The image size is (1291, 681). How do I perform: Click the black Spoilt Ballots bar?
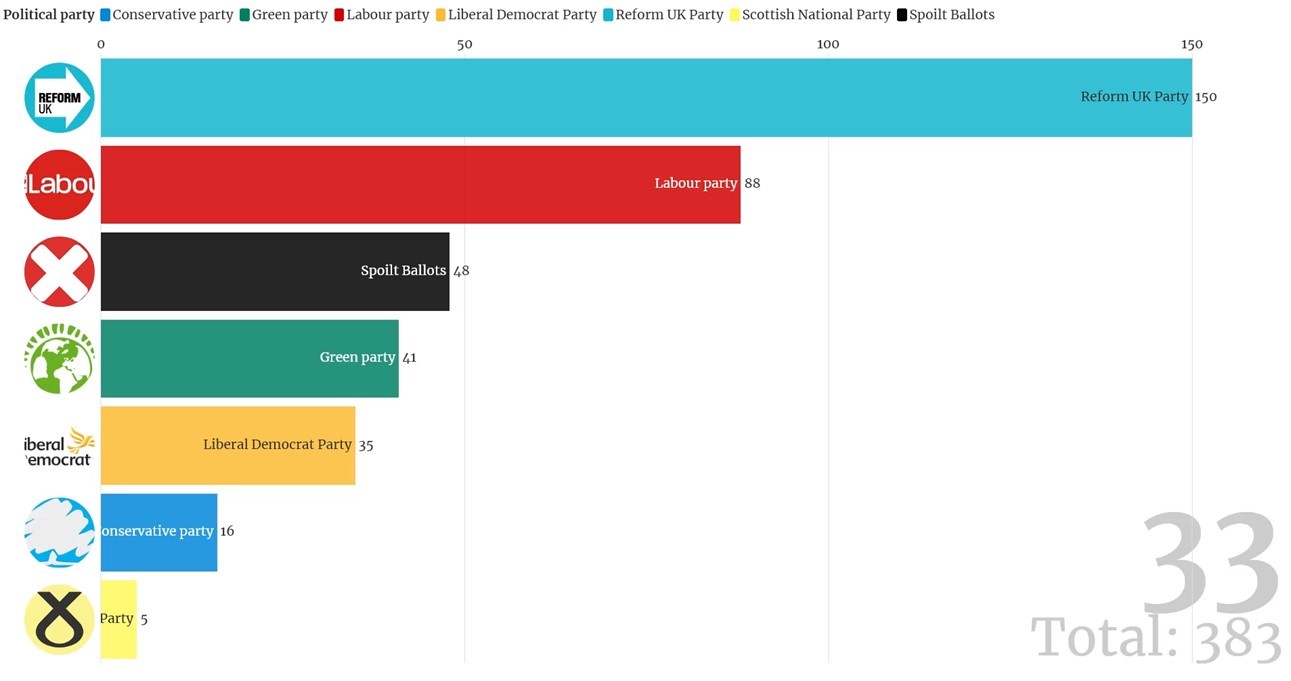click(x=275, y=271)
